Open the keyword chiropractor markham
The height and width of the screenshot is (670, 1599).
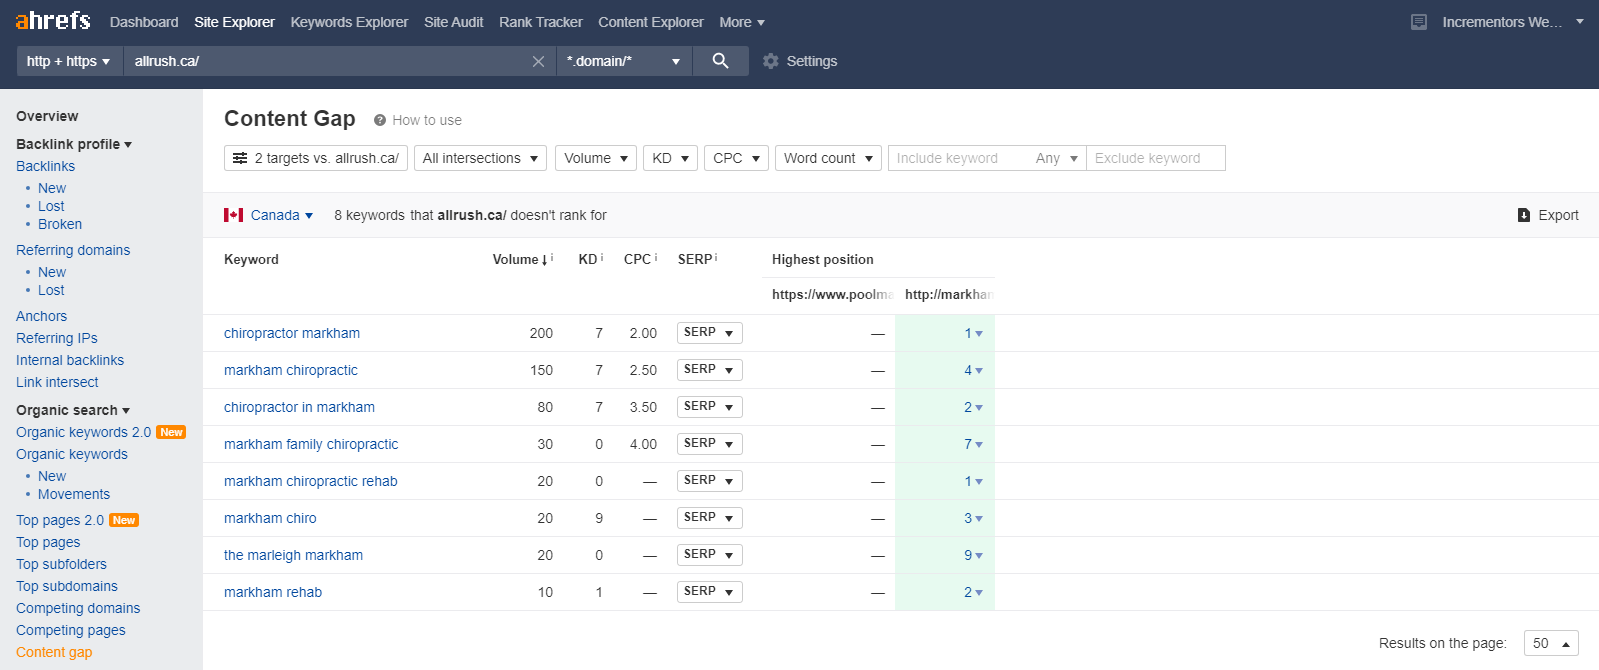click(x=292, y=333)
